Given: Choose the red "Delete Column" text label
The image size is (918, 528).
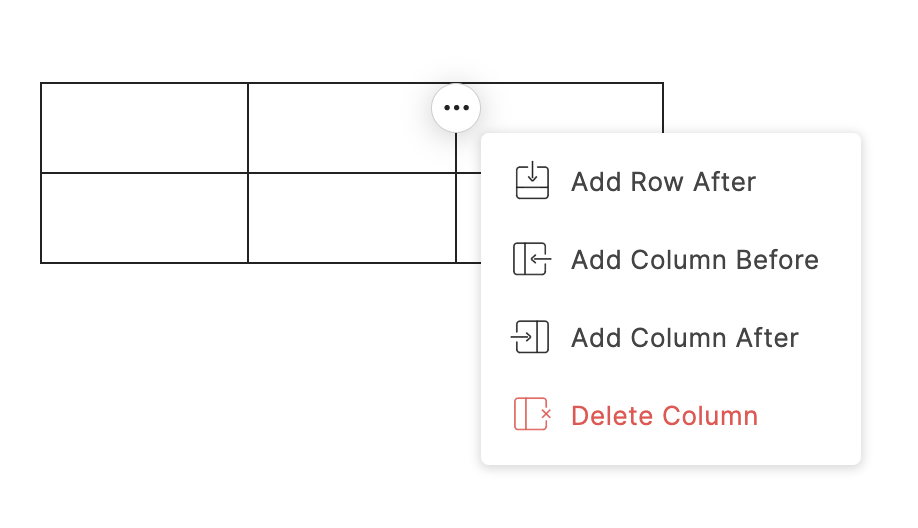Looking at the screenshot, I should pyautogui.click(x=664, y=416).
